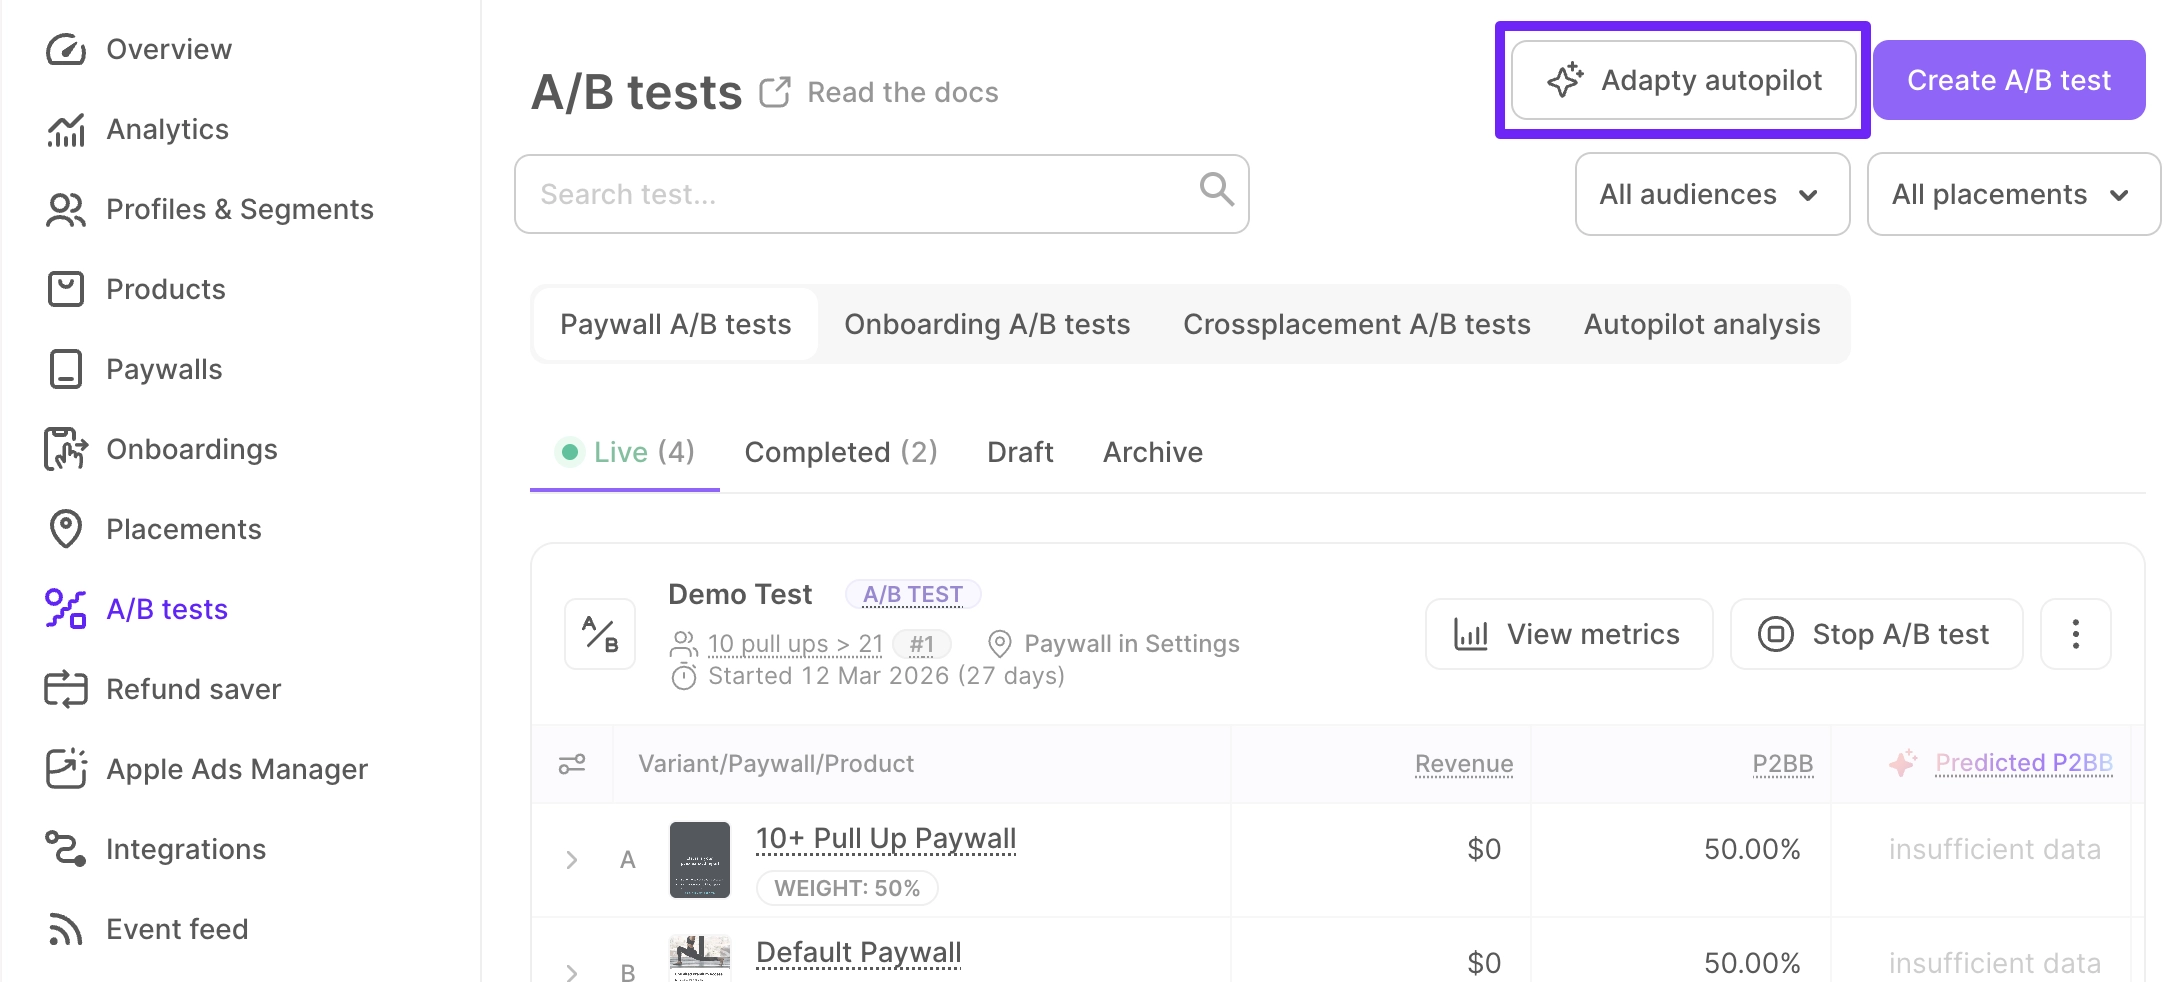Open the Read the docs link
This screenshot has height=982, width=2174.
[901, 91]
